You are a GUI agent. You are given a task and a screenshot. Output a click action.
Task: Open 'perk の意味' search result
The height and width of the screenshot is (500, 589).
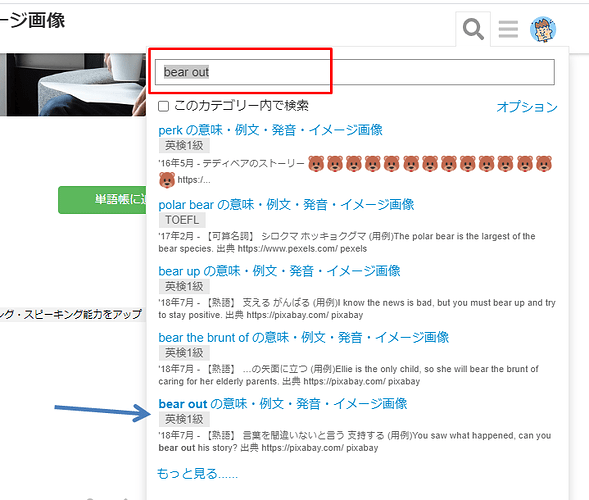[x=270, y=130]
